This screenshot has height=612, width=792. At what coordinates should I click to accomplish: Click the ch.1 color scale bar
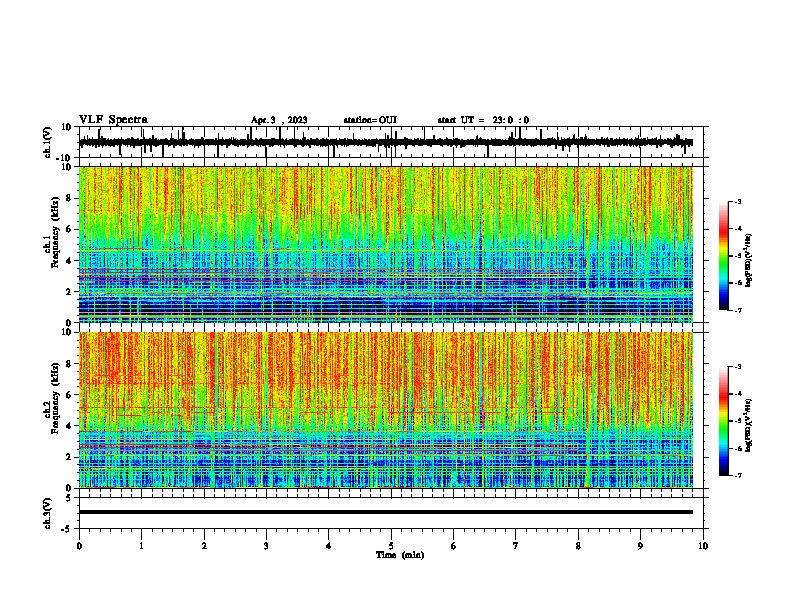[724, 256]
